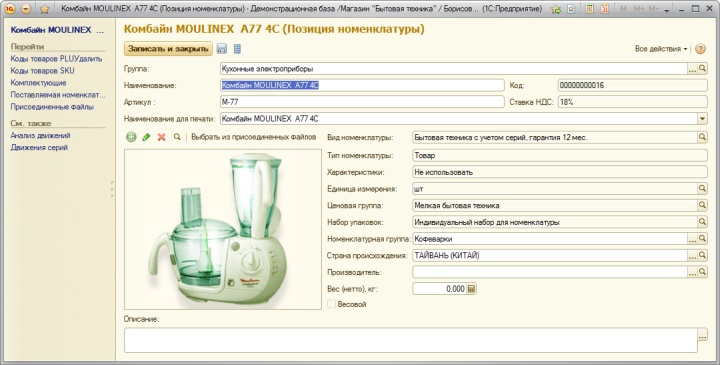The image size is (720, 365).
Task: Click the 'Номенклатурная группа' ellipsis button
Action: 692,239
